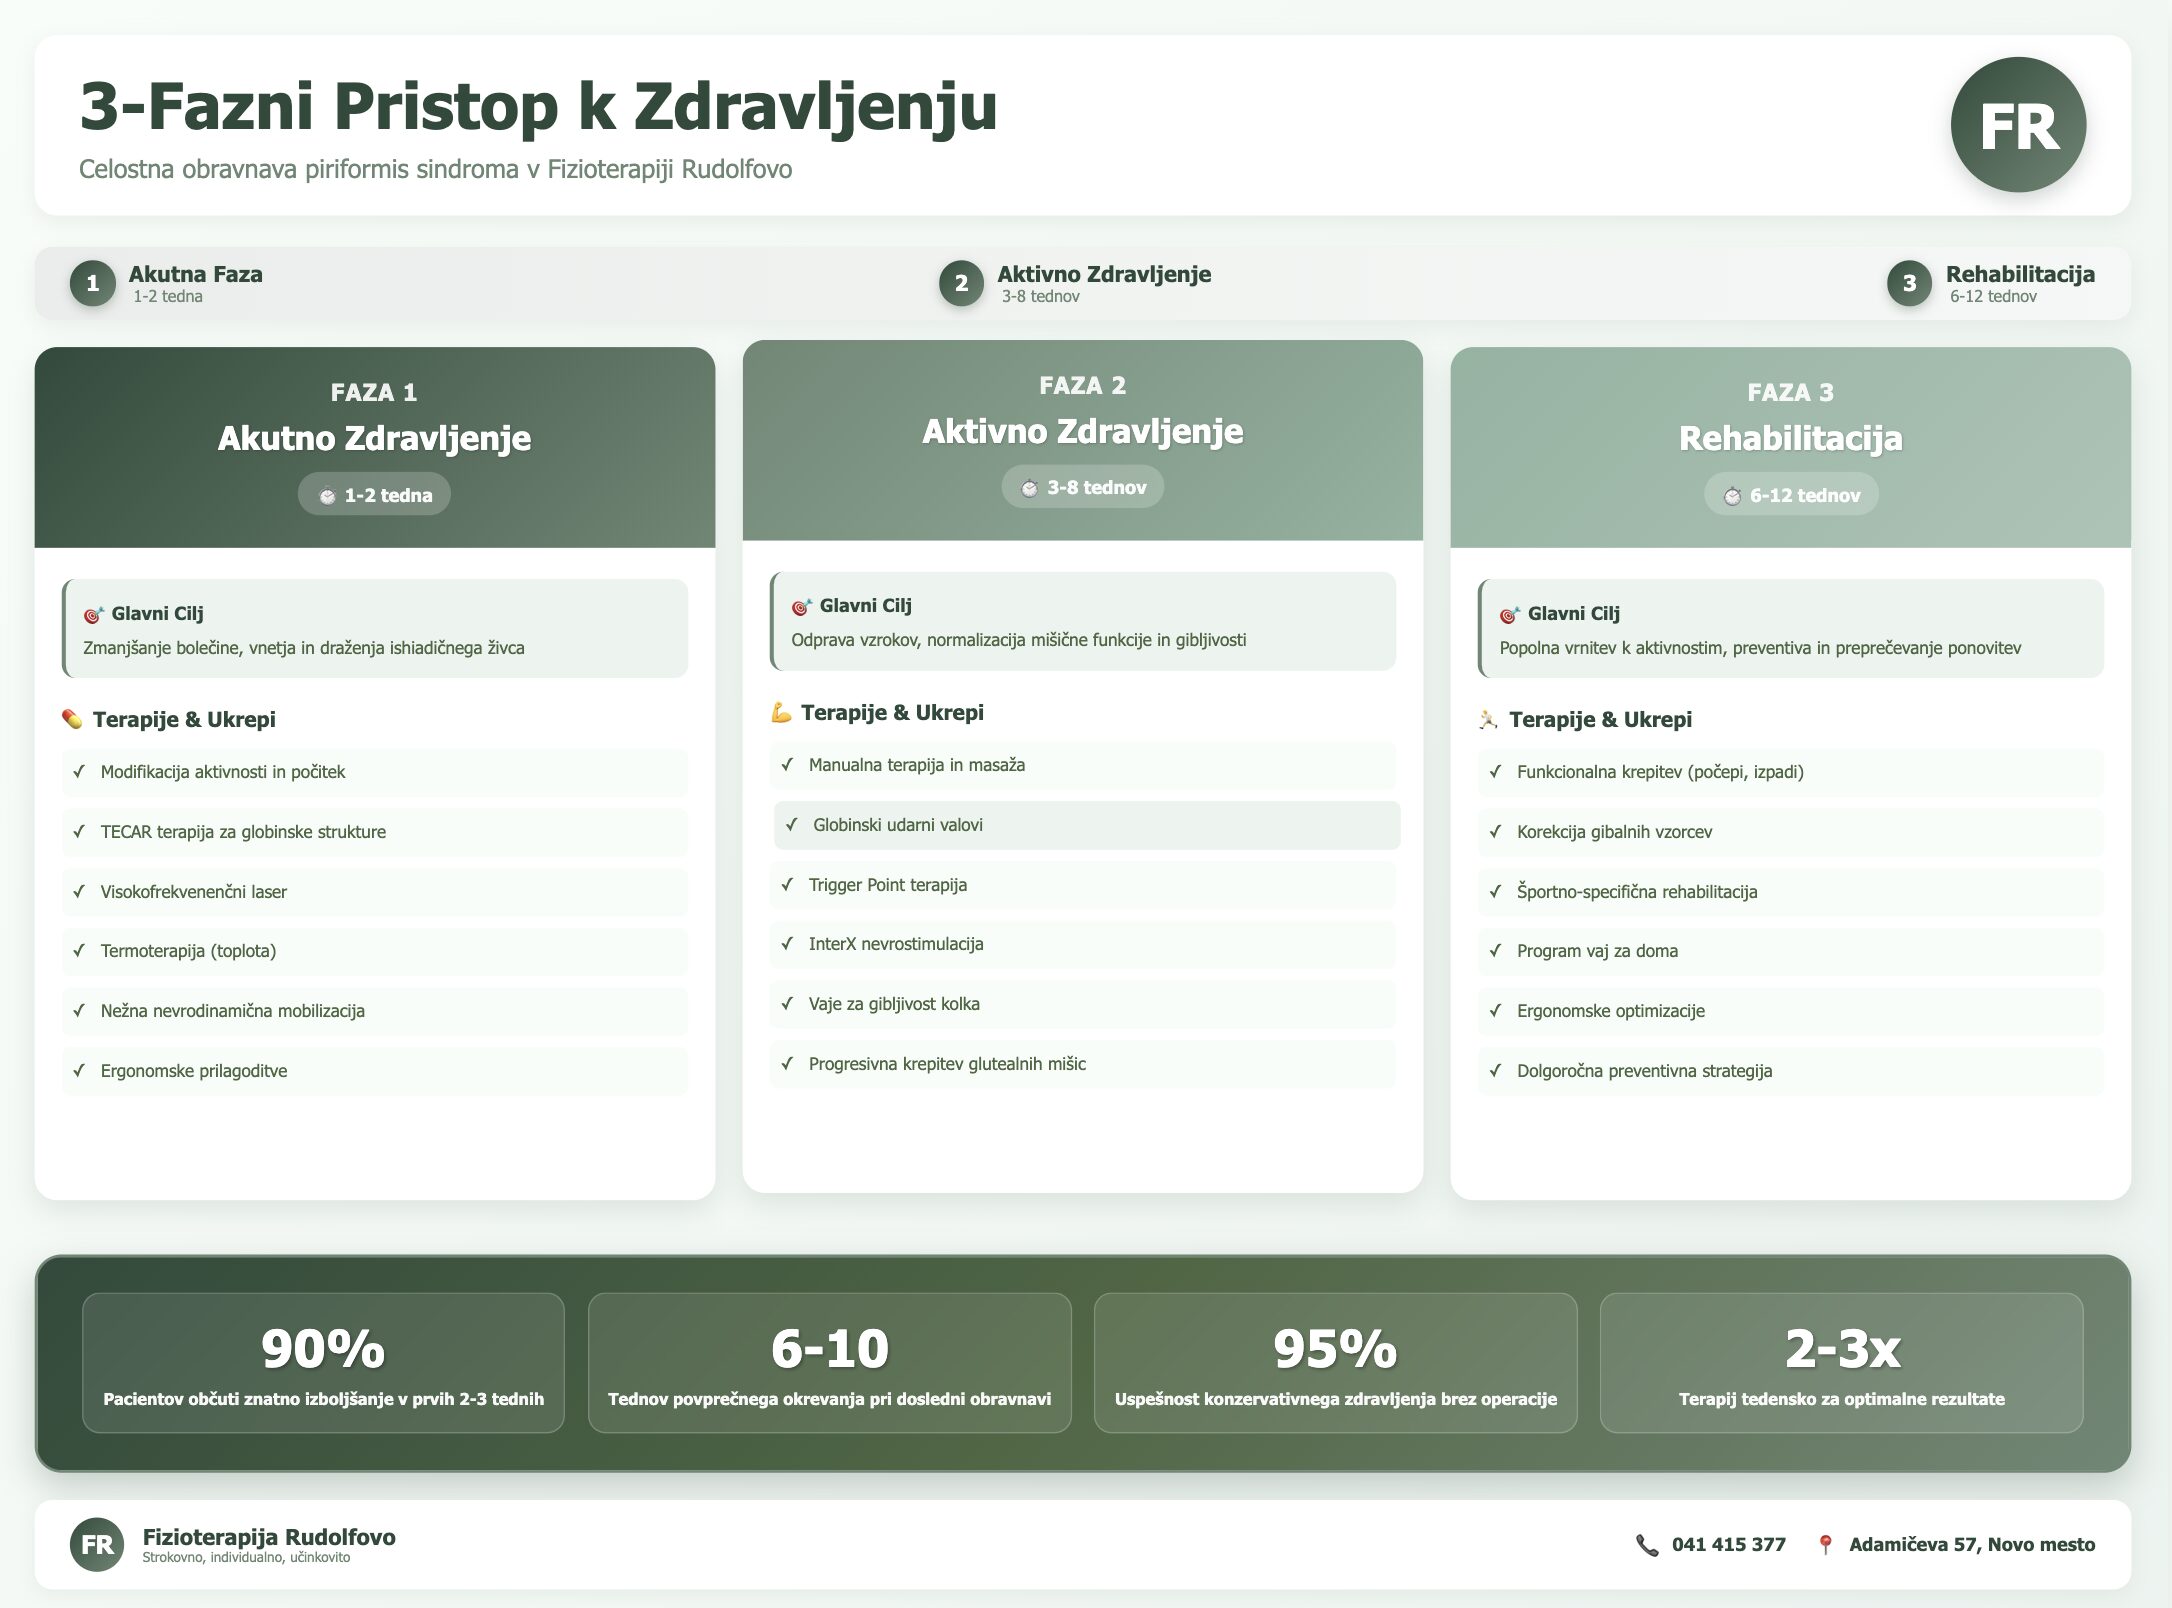Screen dimensions: 2172x1608
Task: Click the checkmark beside Program vaj za doma
Action: point(1495,950)
